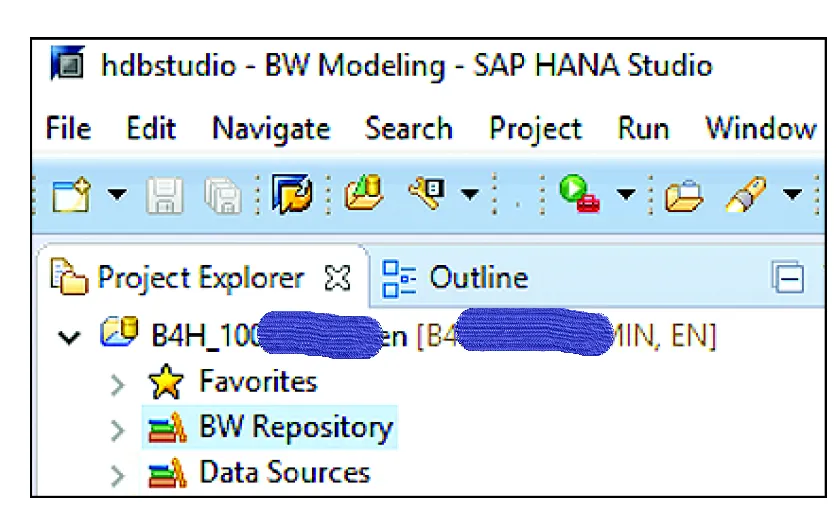Viewport: 839px width, 514px height.
Task: Open the Search menu
Action: [408, 129]
